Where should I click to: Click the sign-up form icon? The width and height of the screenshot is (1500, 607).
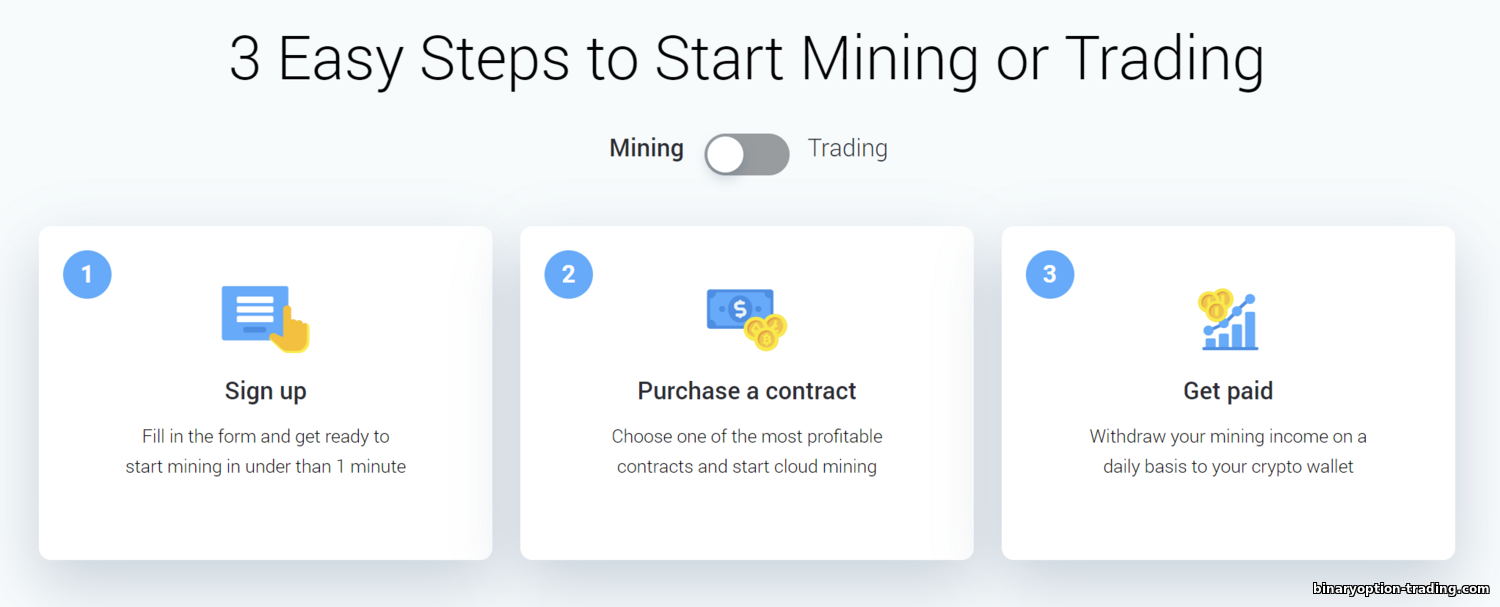click(266, 319)
